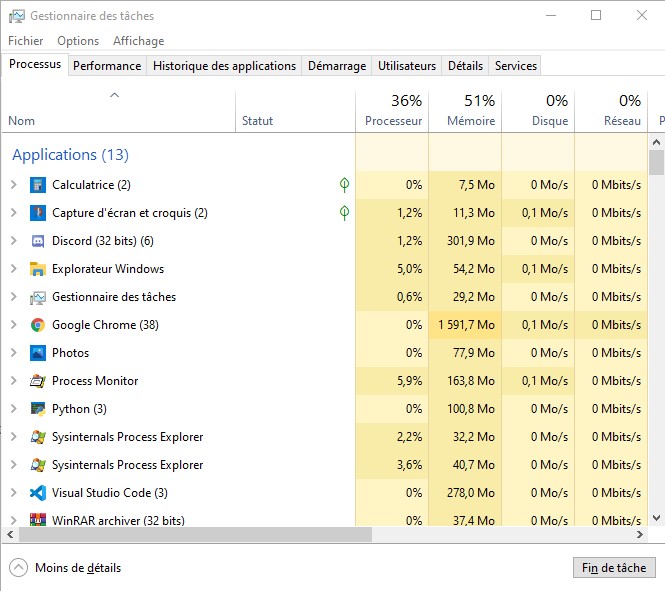Click the Discord app icon
This screenshot has width=665, height=591.
tap(38, 241)
